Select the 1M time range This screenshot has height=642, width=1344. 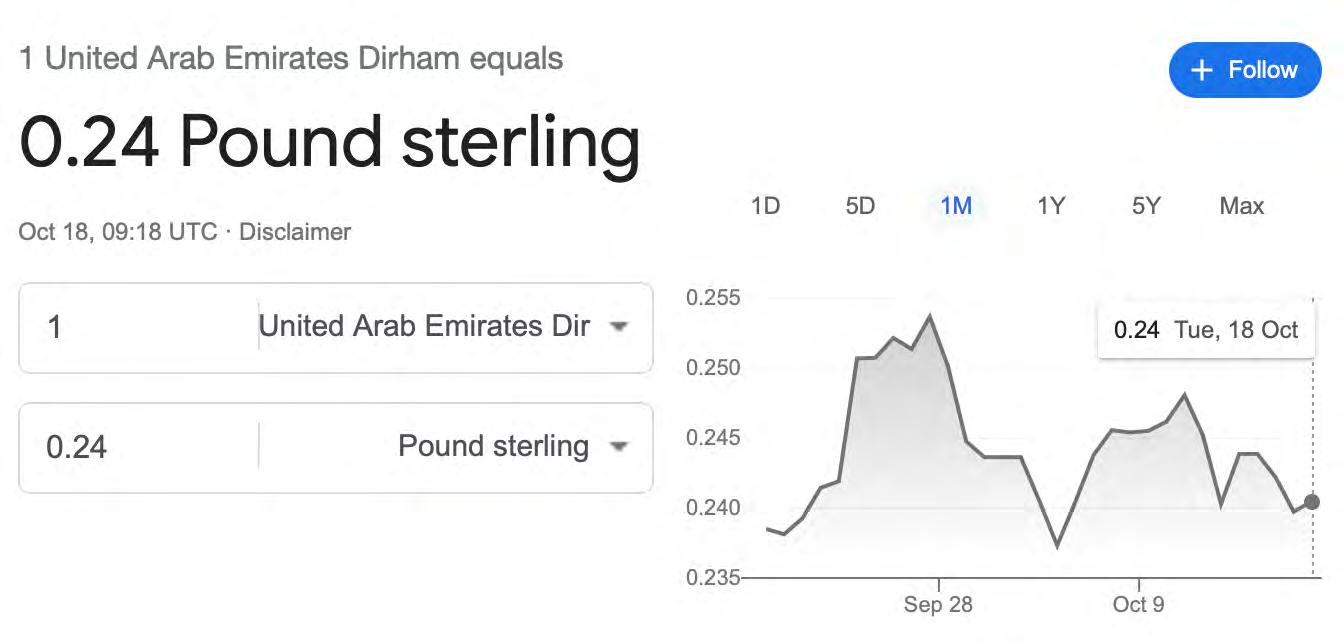click(956, 206)
